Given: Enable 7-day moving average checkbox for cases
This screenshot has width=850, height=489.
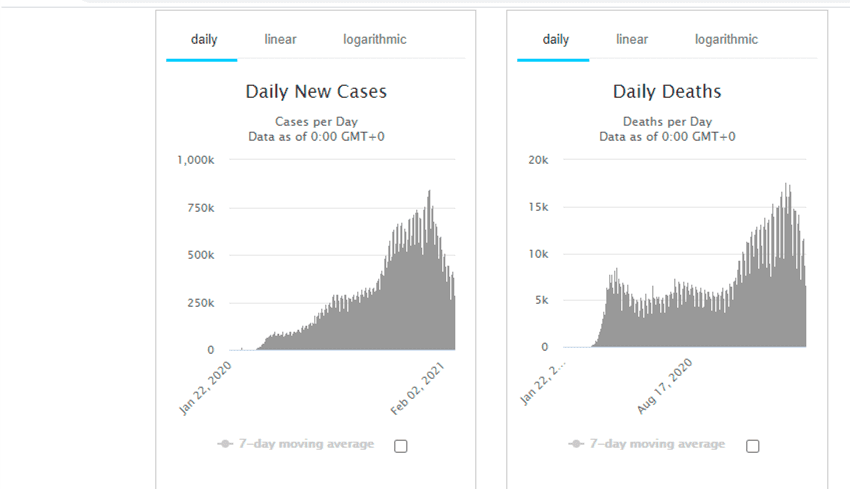Looking at the screenshot, I should point(401,446).
